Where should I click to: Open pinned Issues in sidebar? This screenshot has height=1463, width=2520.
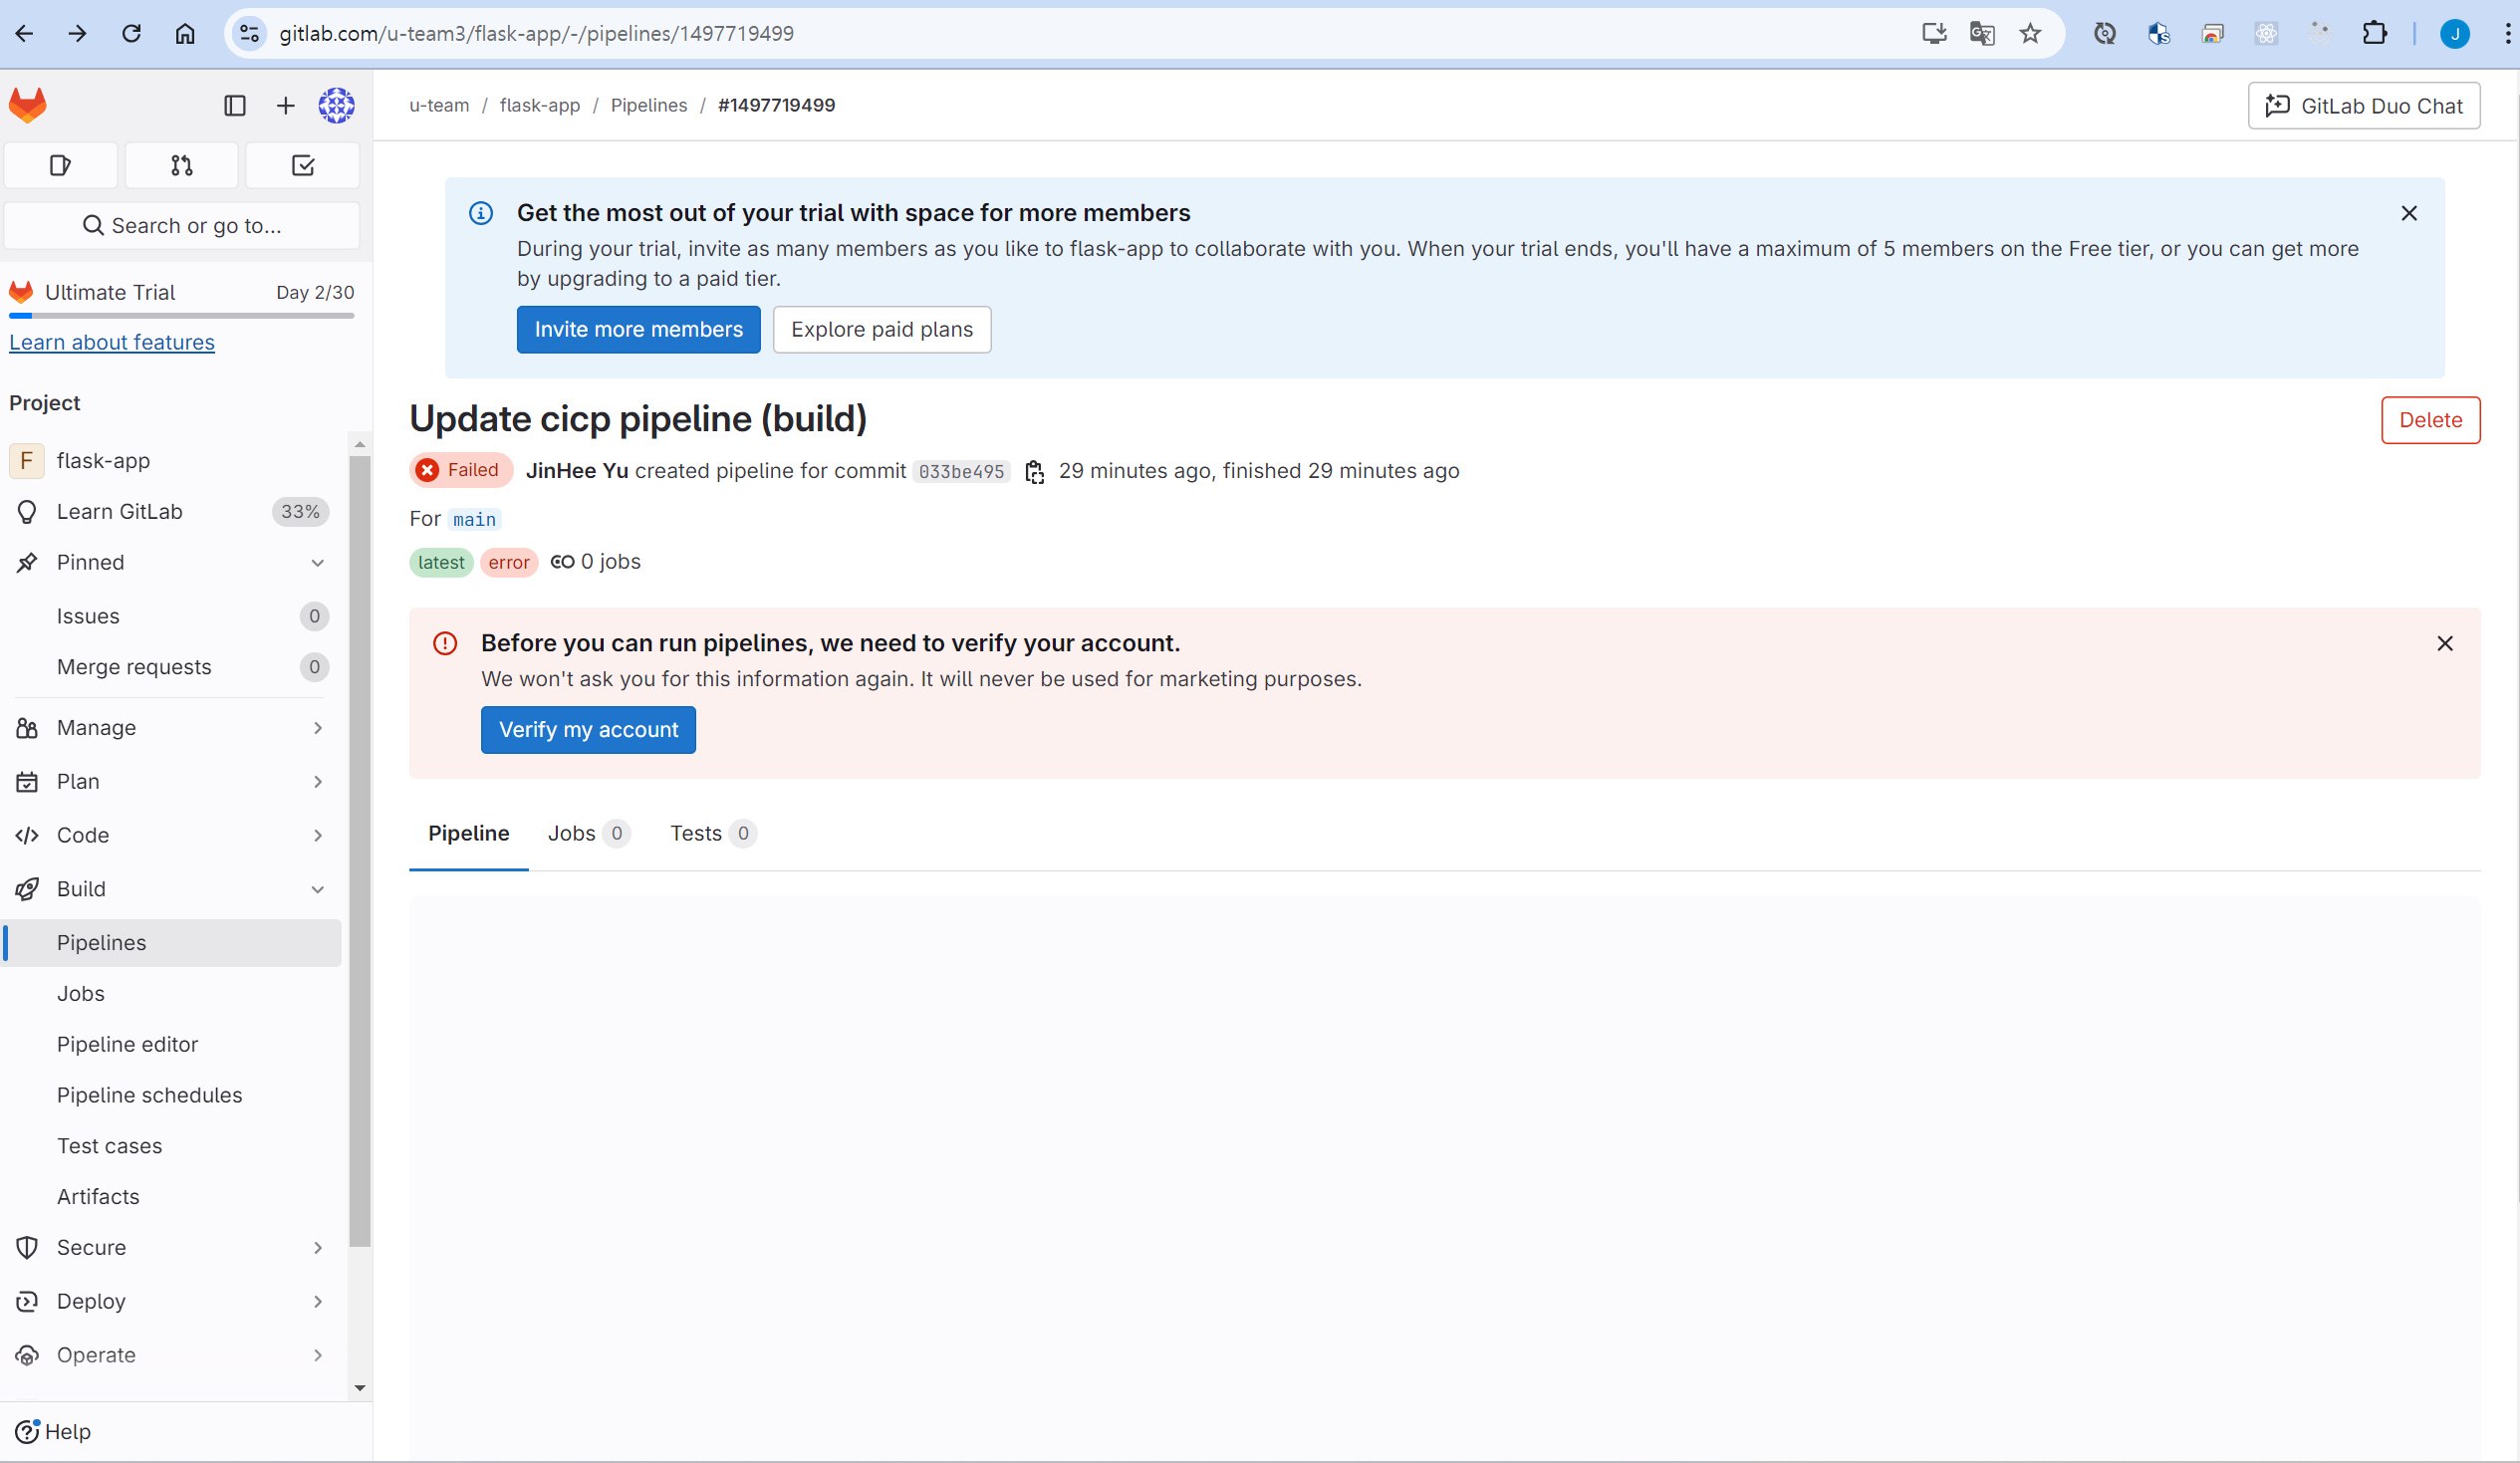point(170,617)
